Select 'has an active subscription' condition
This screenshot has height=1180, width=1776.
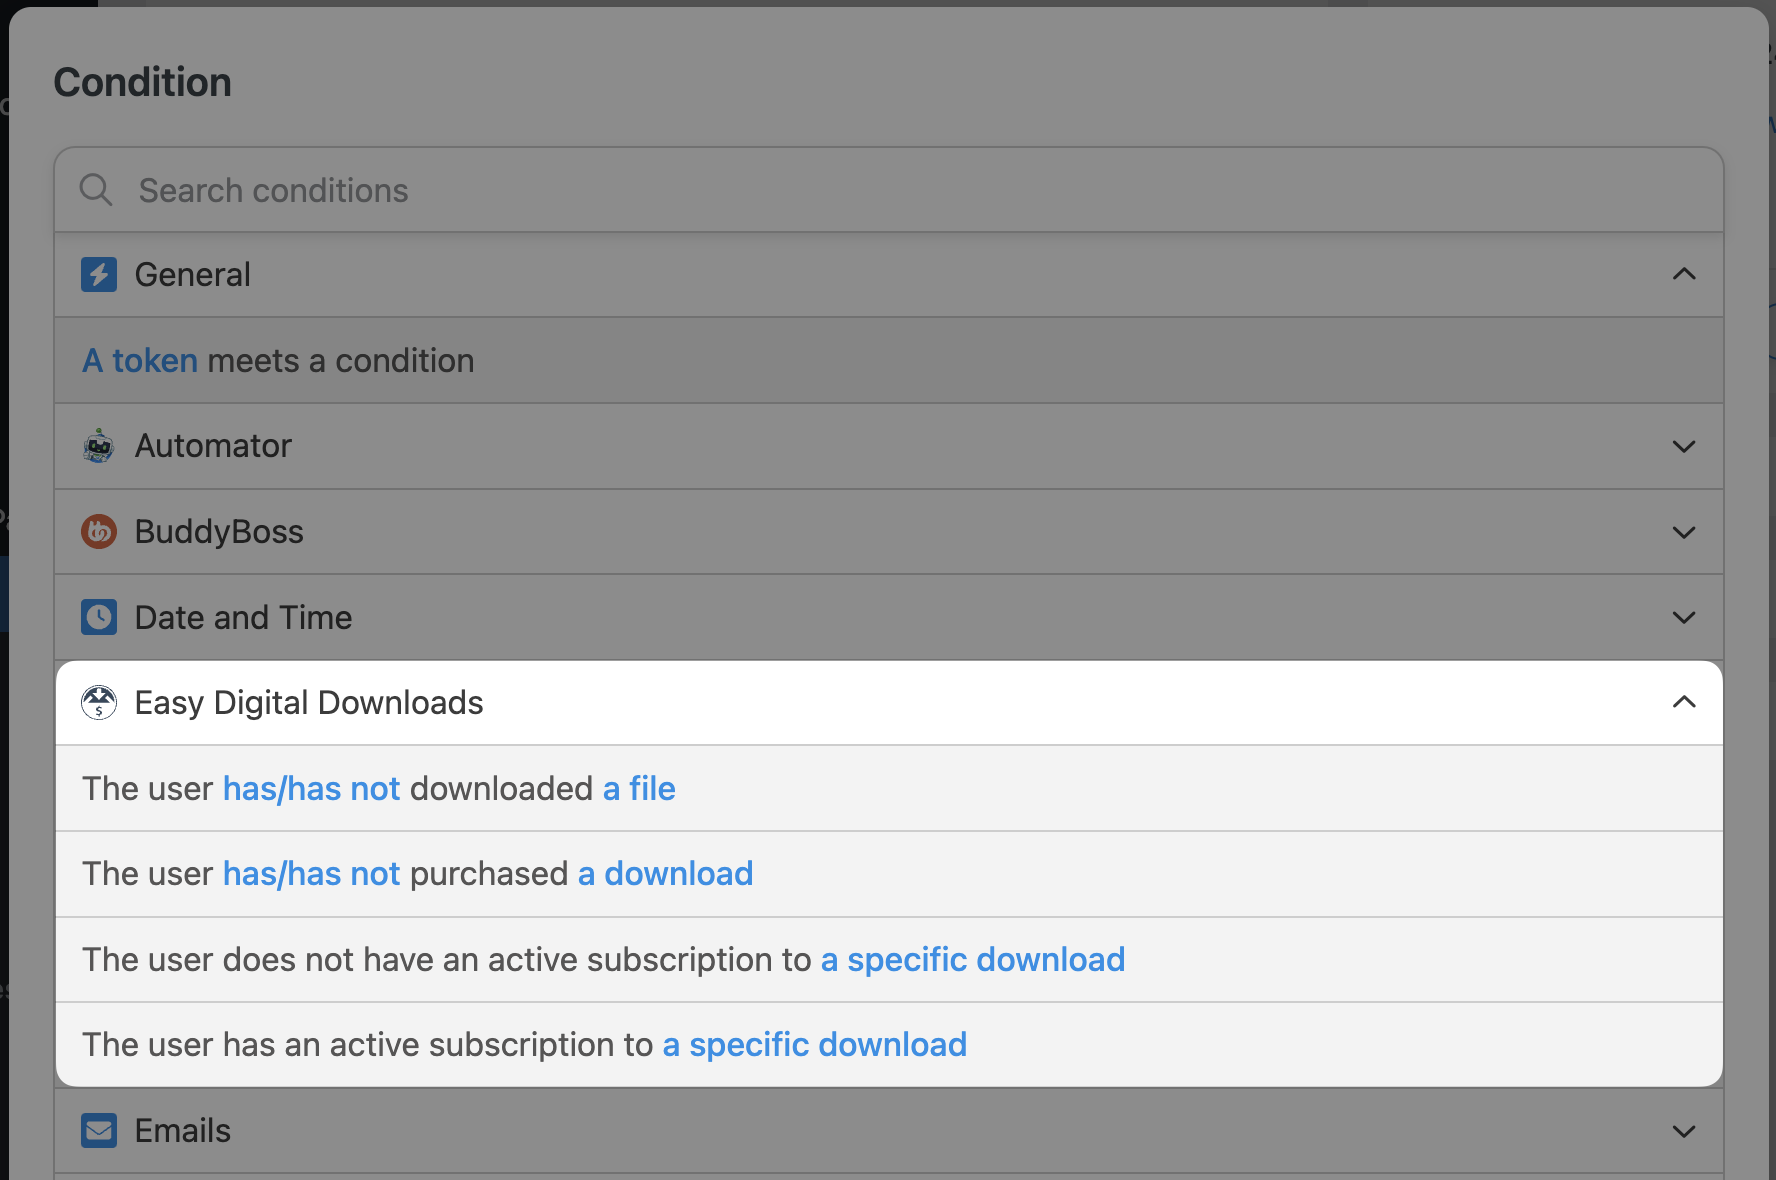click(524, 1045)
